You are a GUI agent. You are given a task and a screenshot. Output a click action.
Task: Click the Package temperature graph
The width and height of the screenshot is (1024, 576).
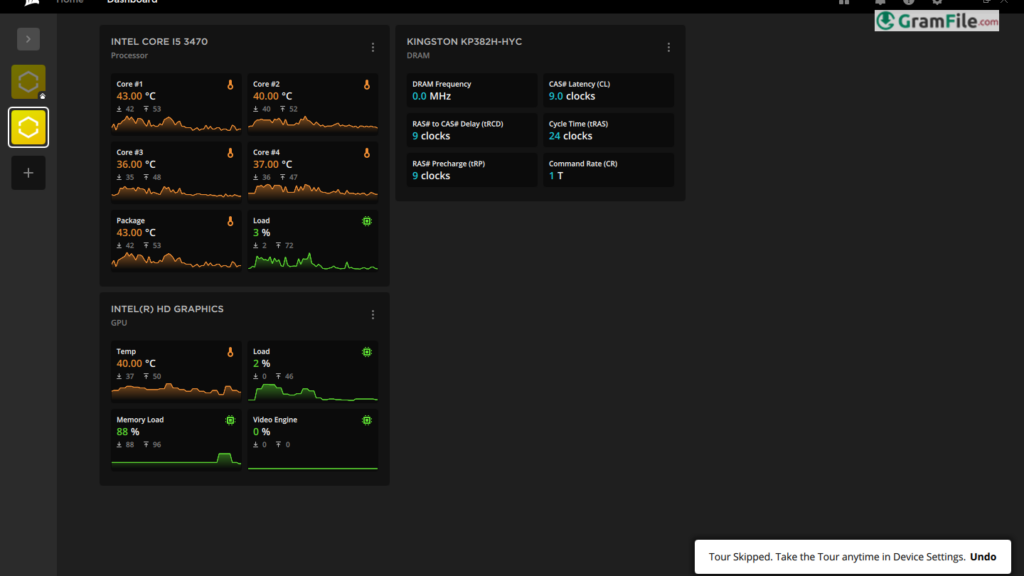[x=176, y=259]
